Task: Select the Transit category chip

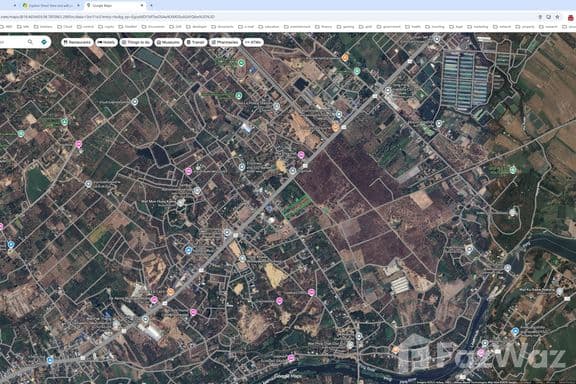Action: click(x=196, y=42)
